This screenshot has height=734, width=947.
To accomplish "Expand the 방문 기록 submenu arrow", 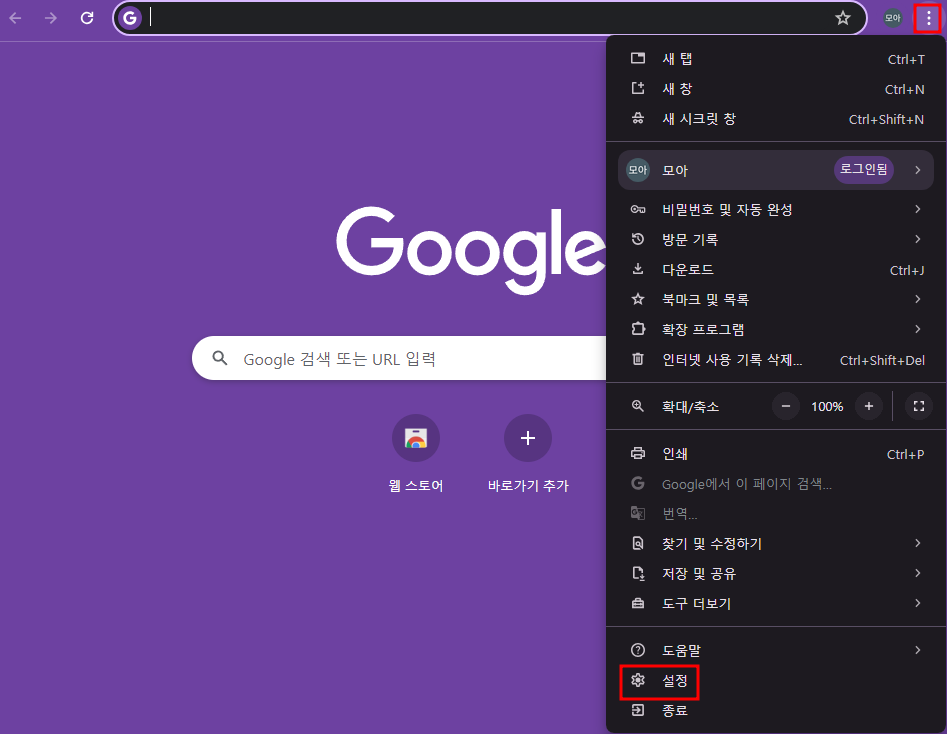I will click(x=917, y=239).
